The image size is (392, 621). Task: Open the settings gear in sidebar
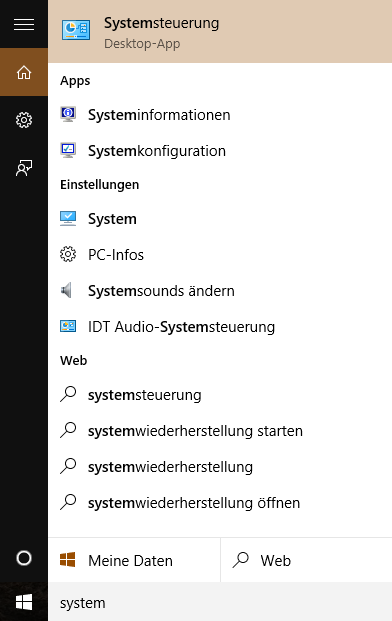24,120
